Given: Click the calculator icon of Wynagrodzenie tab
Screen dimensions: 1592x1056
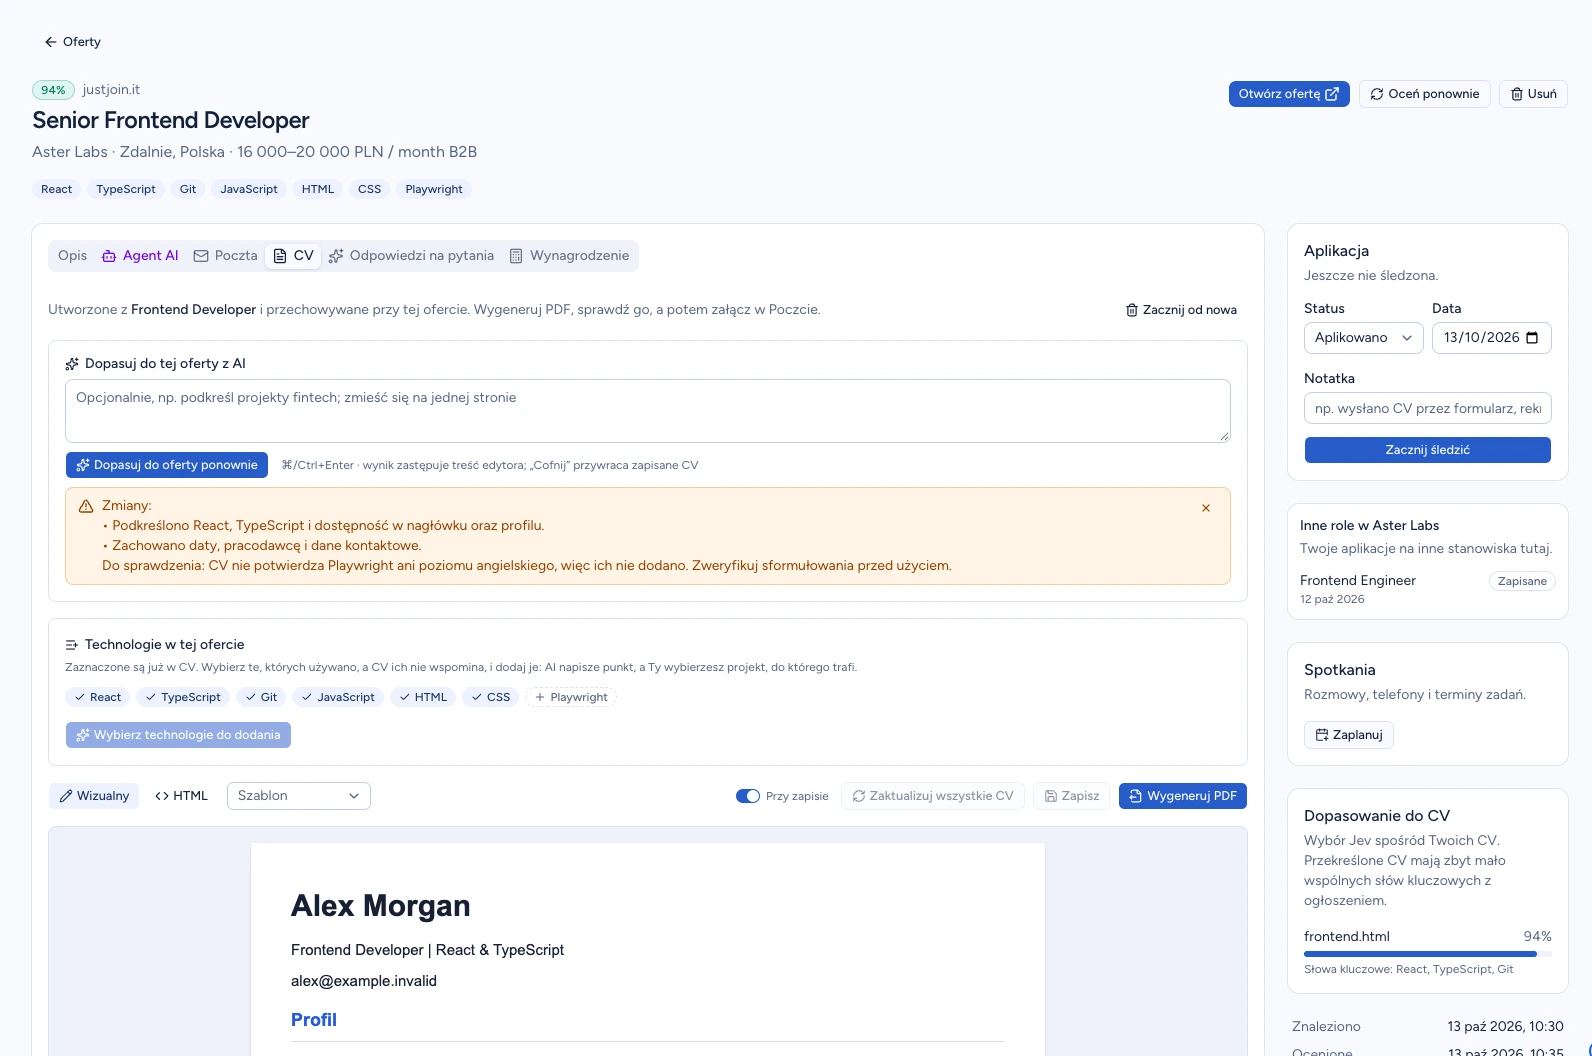Looking at the screenshot, I should [x=516, y=256].
